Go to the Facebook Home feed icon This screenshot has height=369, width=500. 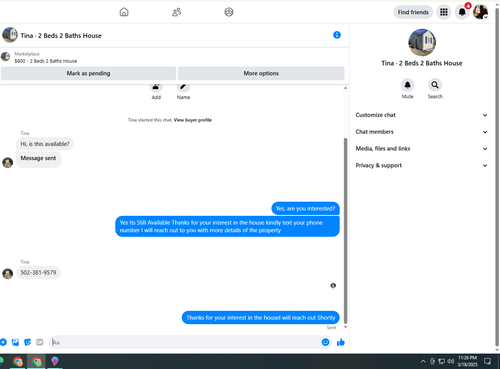pos(124,12)
